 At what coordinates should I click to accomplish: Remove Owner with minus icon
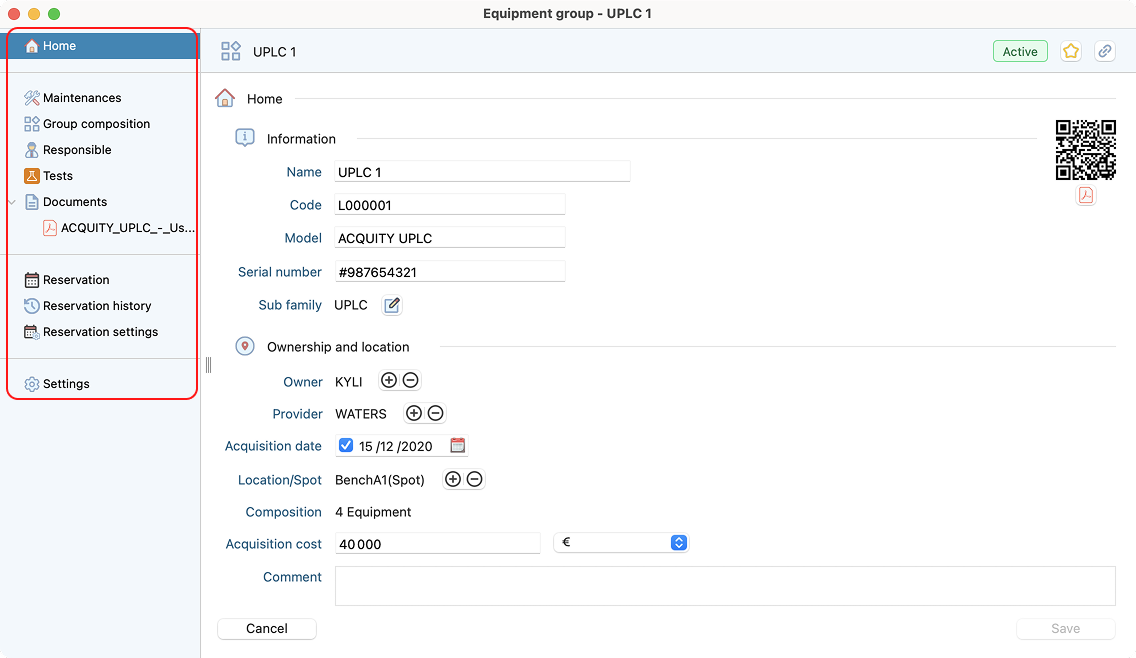click(x=410, y=380)
